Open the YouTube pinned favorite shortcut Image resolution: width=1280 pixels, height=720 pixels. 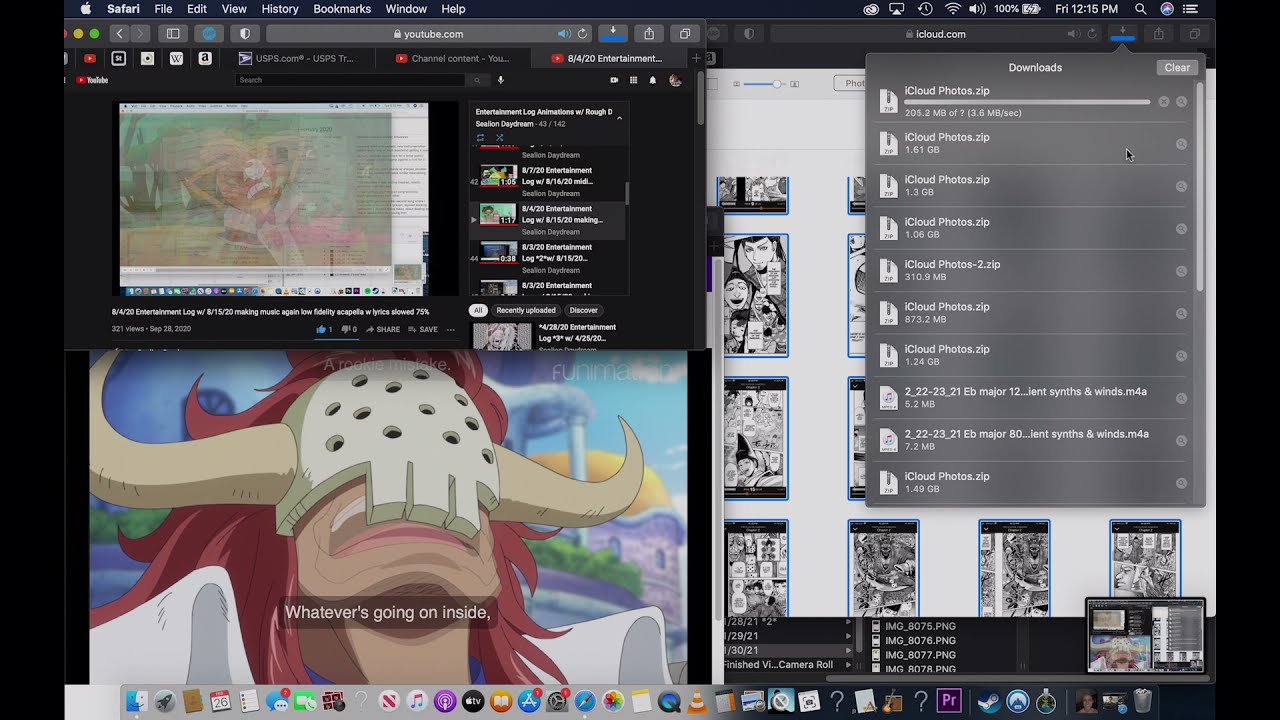coord(90,58)
